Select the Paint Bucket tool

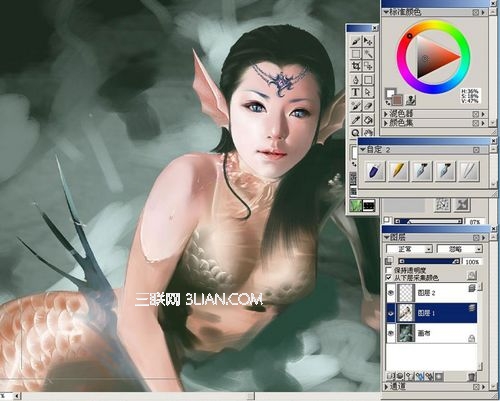tap(368, 119)
